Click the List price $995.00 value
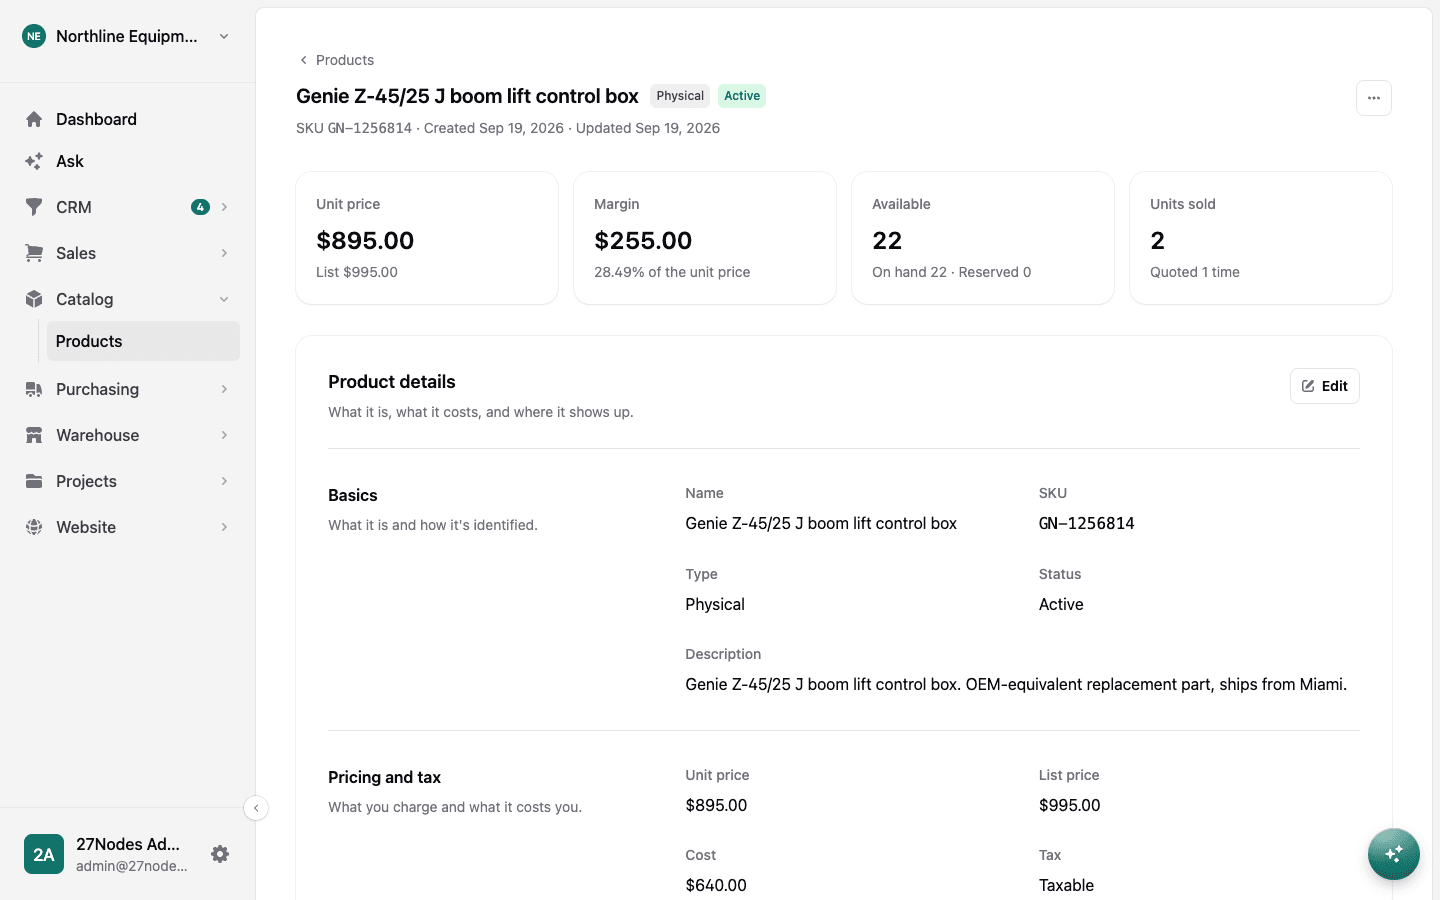This screenshot has width=1440, height=900. tap(1069, 805)
